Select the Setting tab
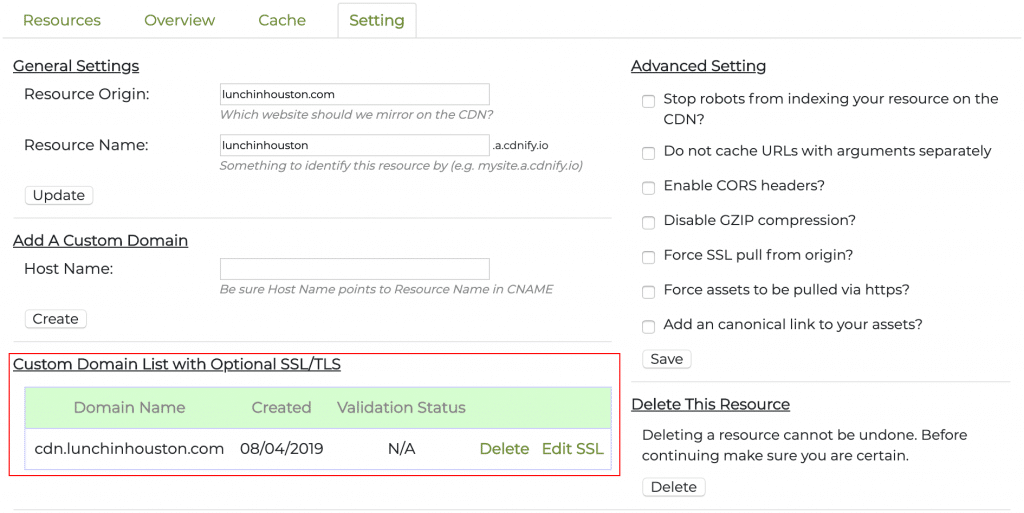 376,20
